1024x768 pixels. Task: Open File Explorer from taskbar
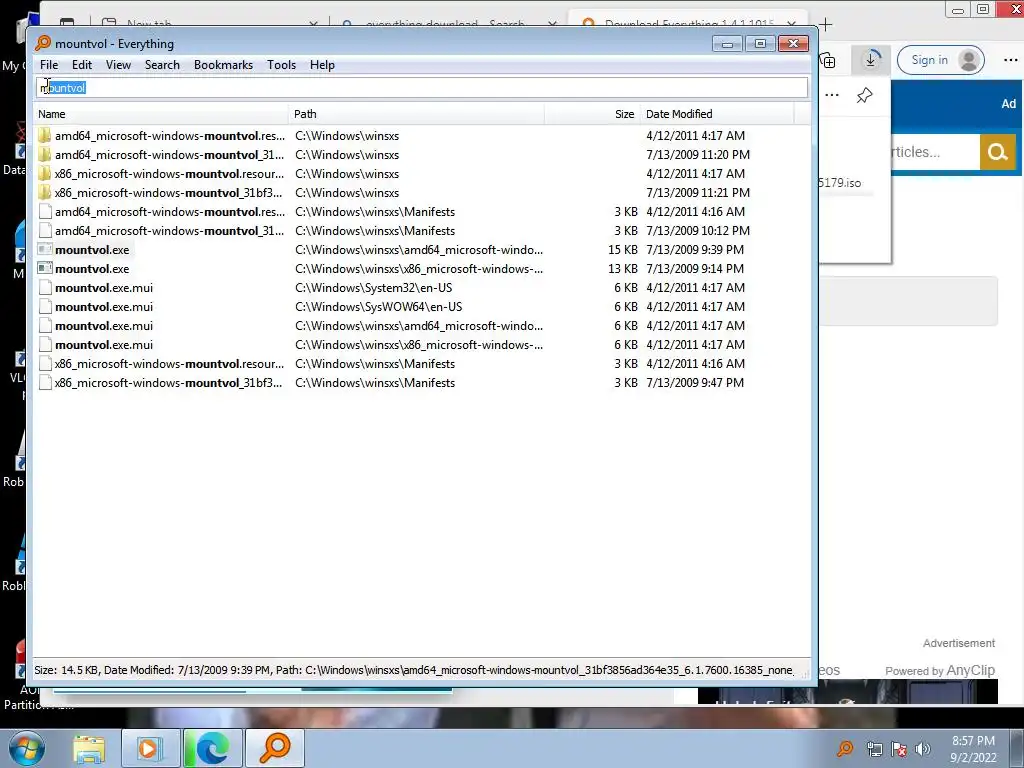pos(89,748)
